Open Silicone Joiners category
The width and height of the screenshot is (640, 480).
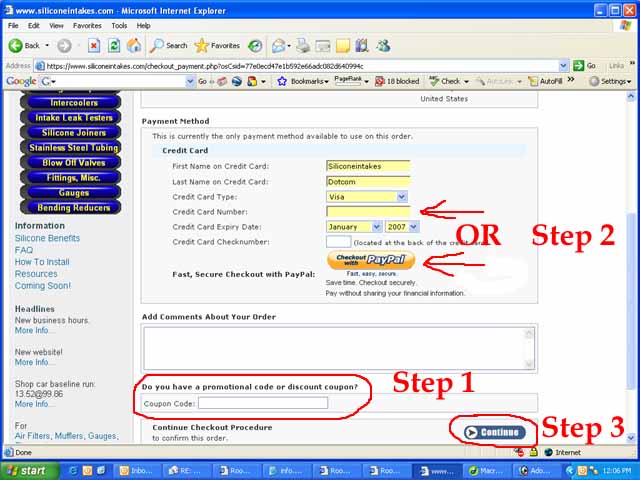[x=73, y=133]
